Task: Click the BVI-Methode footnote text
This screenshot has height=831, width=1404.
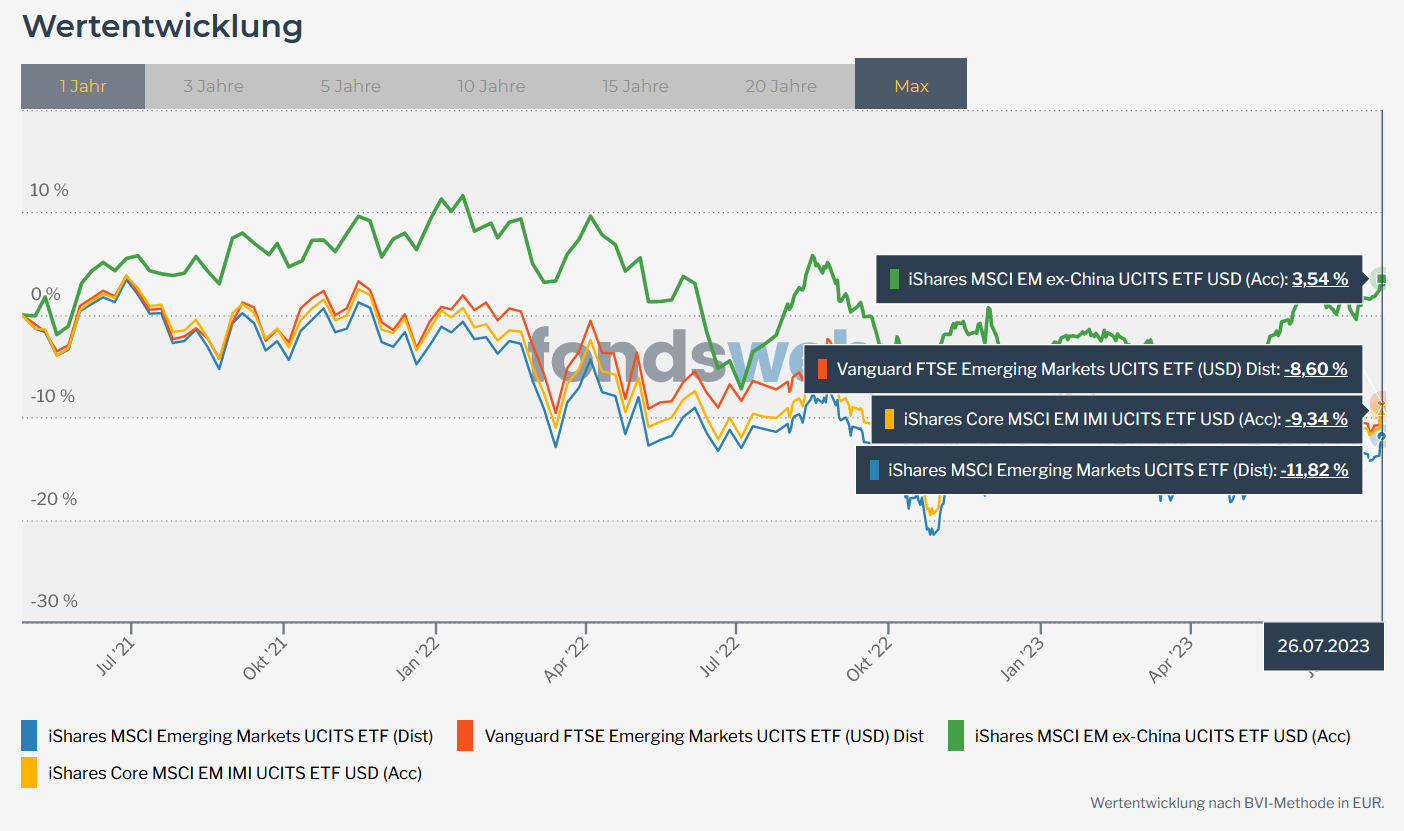Action: tap(1237, 803)
